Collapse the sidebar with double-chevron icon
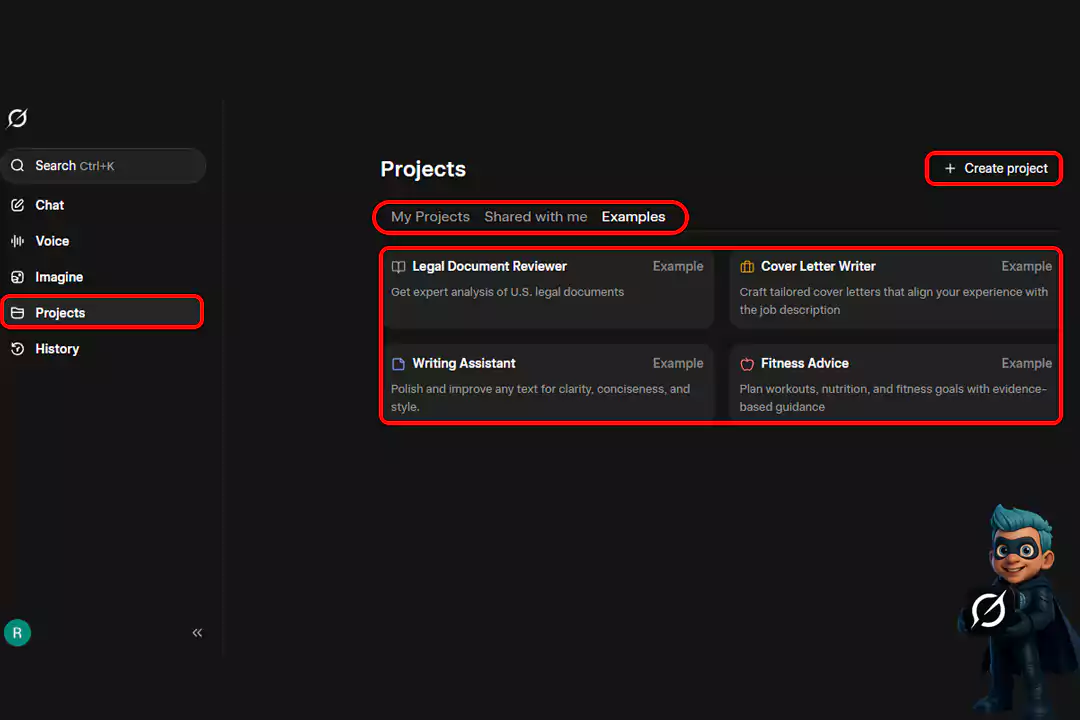Viewport: 1080px width, 720px height. point(197,632)
